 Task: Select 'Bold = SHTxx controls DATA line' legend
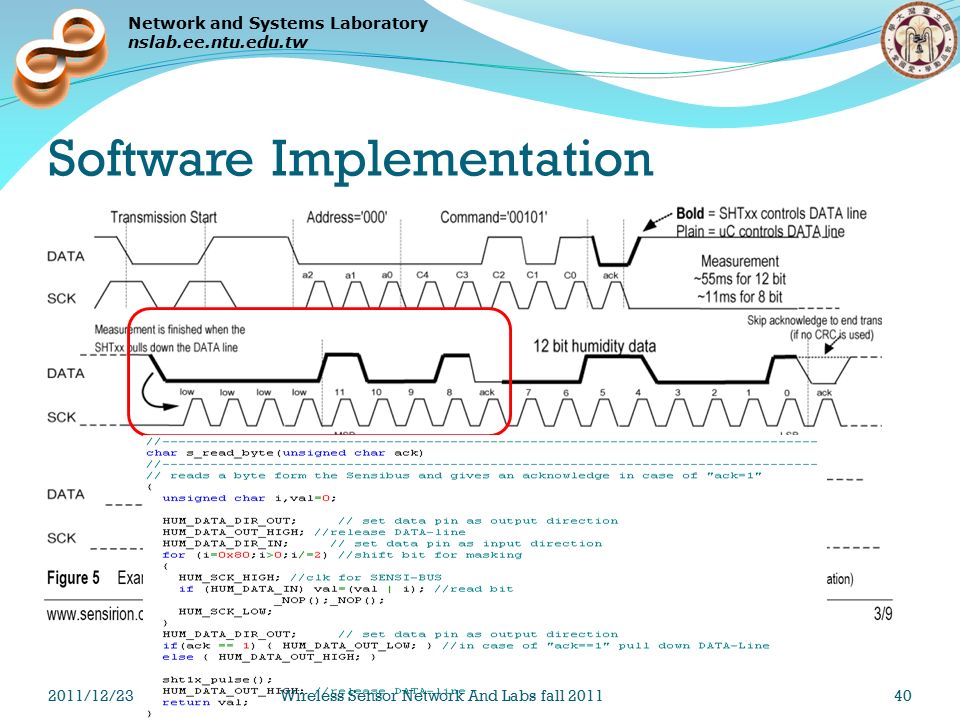[771, 214]
